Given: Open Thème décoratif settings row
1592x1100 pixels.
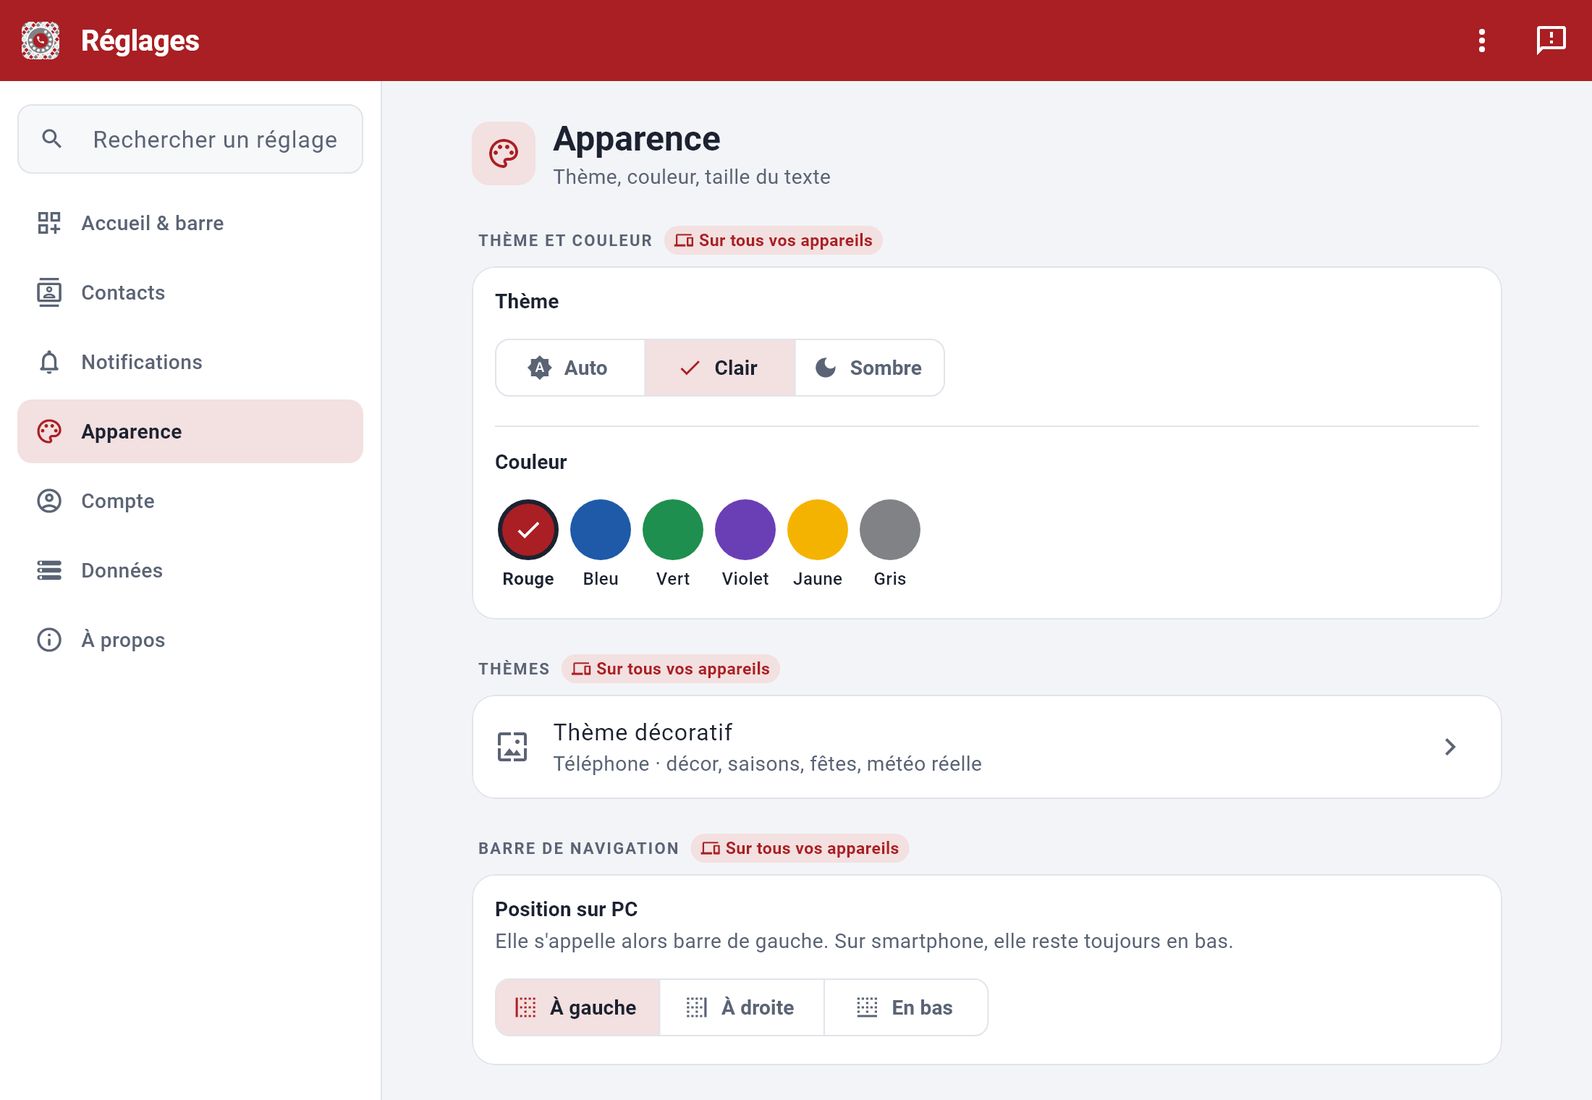Looking at the screenshot, I should [x=987, y=747].
